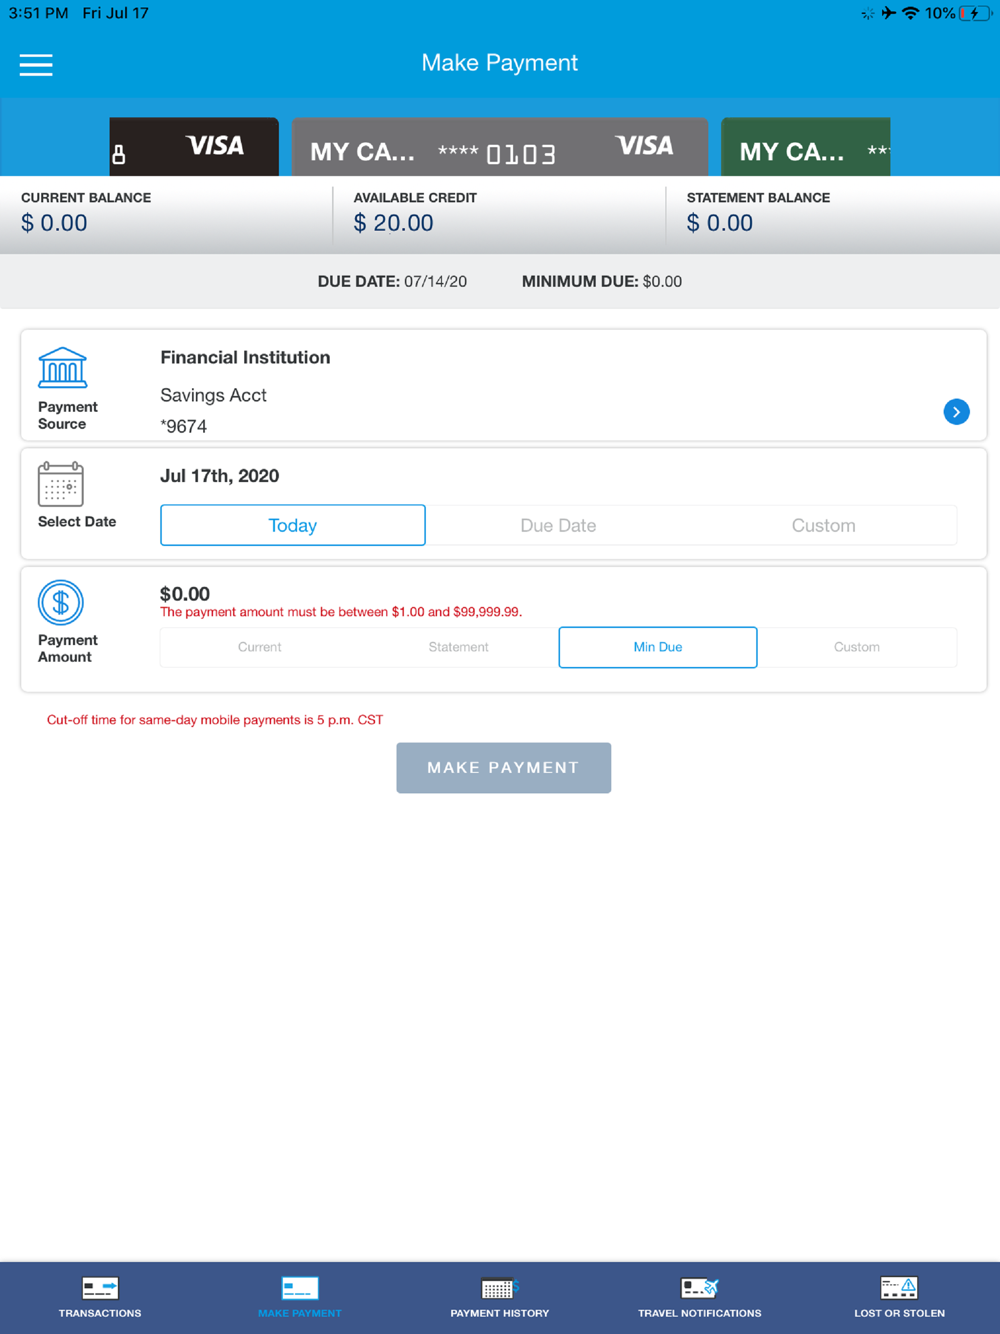The height and width of the screenshot is (1334, 1000).
Task: Tap the Financial Institution heading
Action: pos(245,357)
